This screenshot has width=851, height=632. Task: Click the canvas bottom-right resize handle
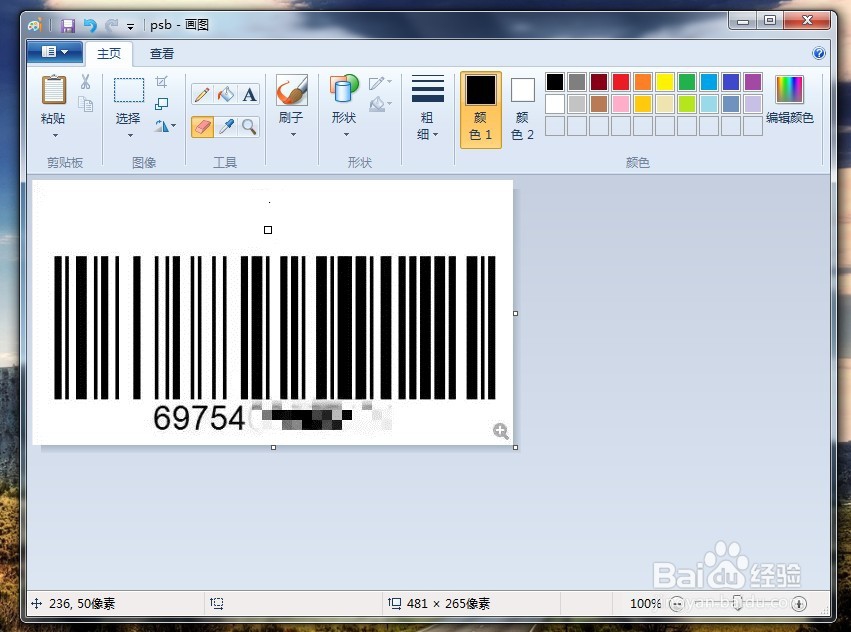click(x=515, y=447)
